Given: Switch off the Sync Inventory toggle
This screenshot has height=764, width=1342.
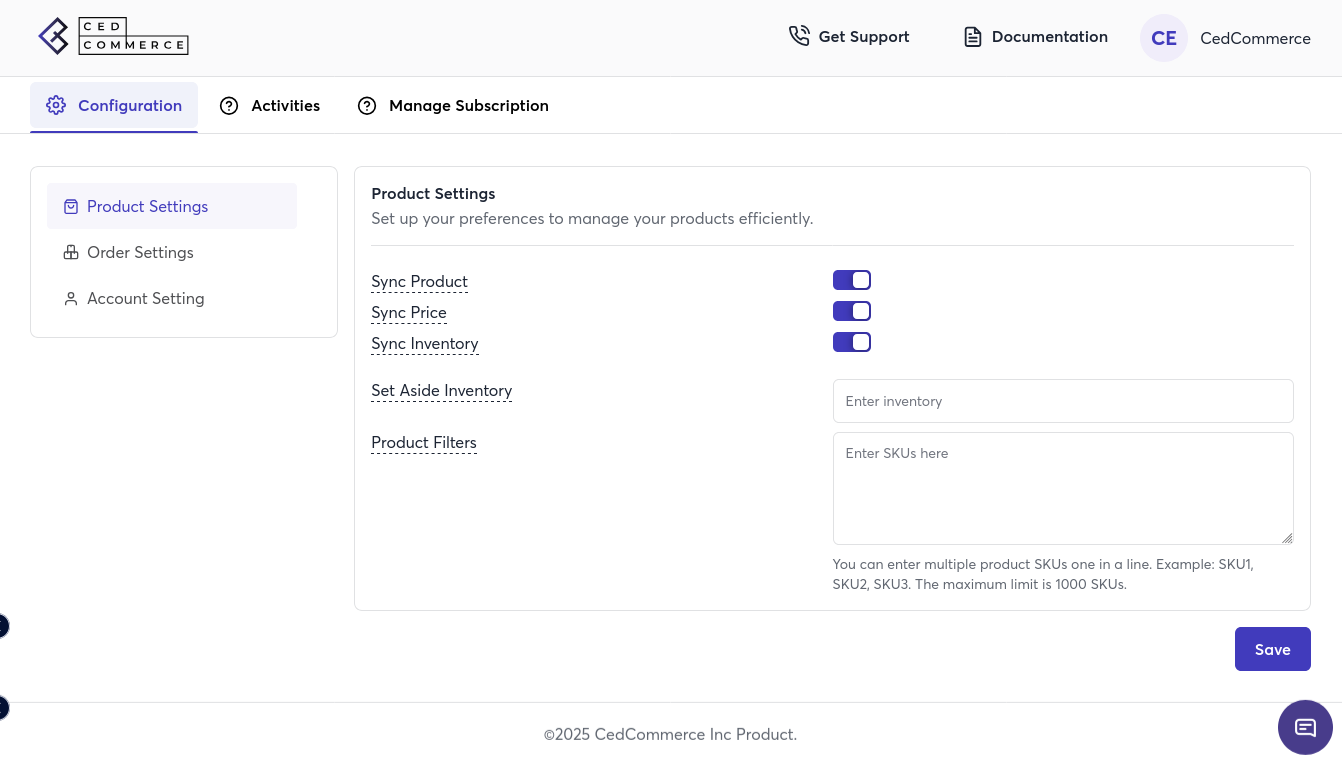Looking at the screenshot, I should coord(851,342).
